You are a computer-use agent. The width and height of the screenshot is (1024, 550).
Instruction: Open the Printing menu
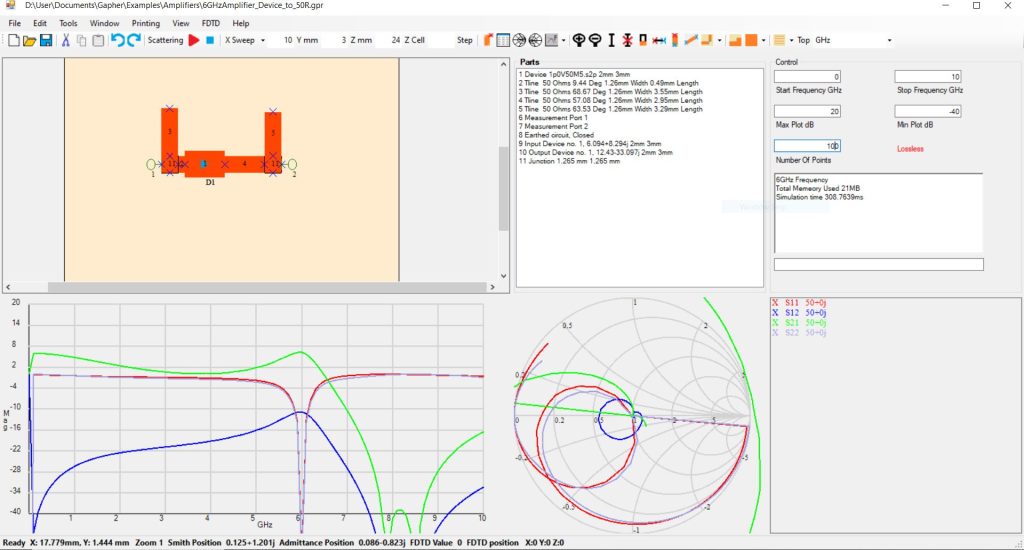pyautogui.click(x=145, y=22)
